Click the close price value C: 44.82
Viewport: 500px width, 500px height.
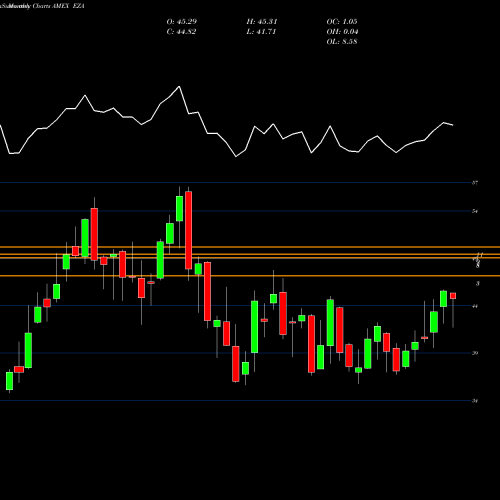point(181,32)
